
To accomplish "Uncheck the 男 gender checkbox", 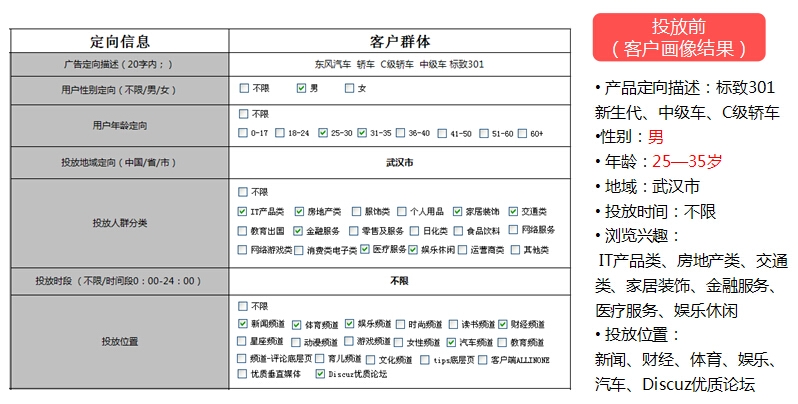I will coord(301,88).
